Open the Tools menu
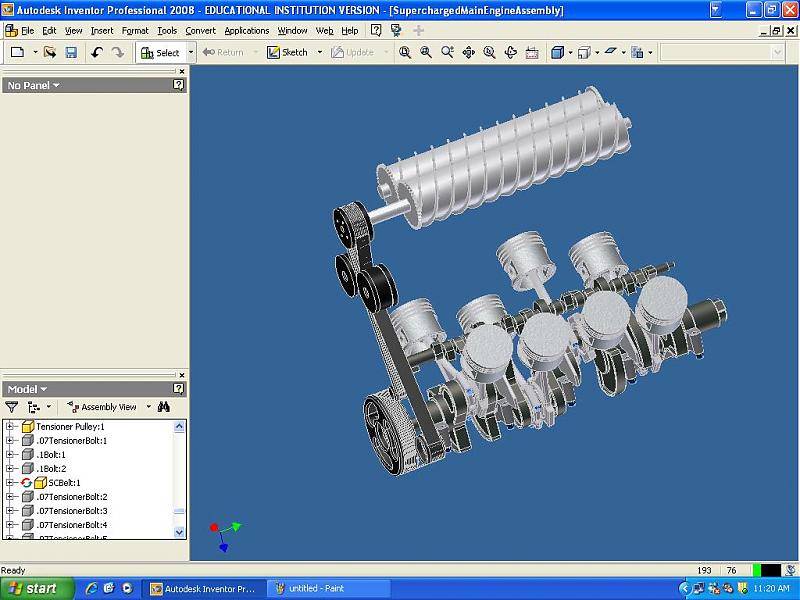This screenshot has height=600, width=800. 167,31
